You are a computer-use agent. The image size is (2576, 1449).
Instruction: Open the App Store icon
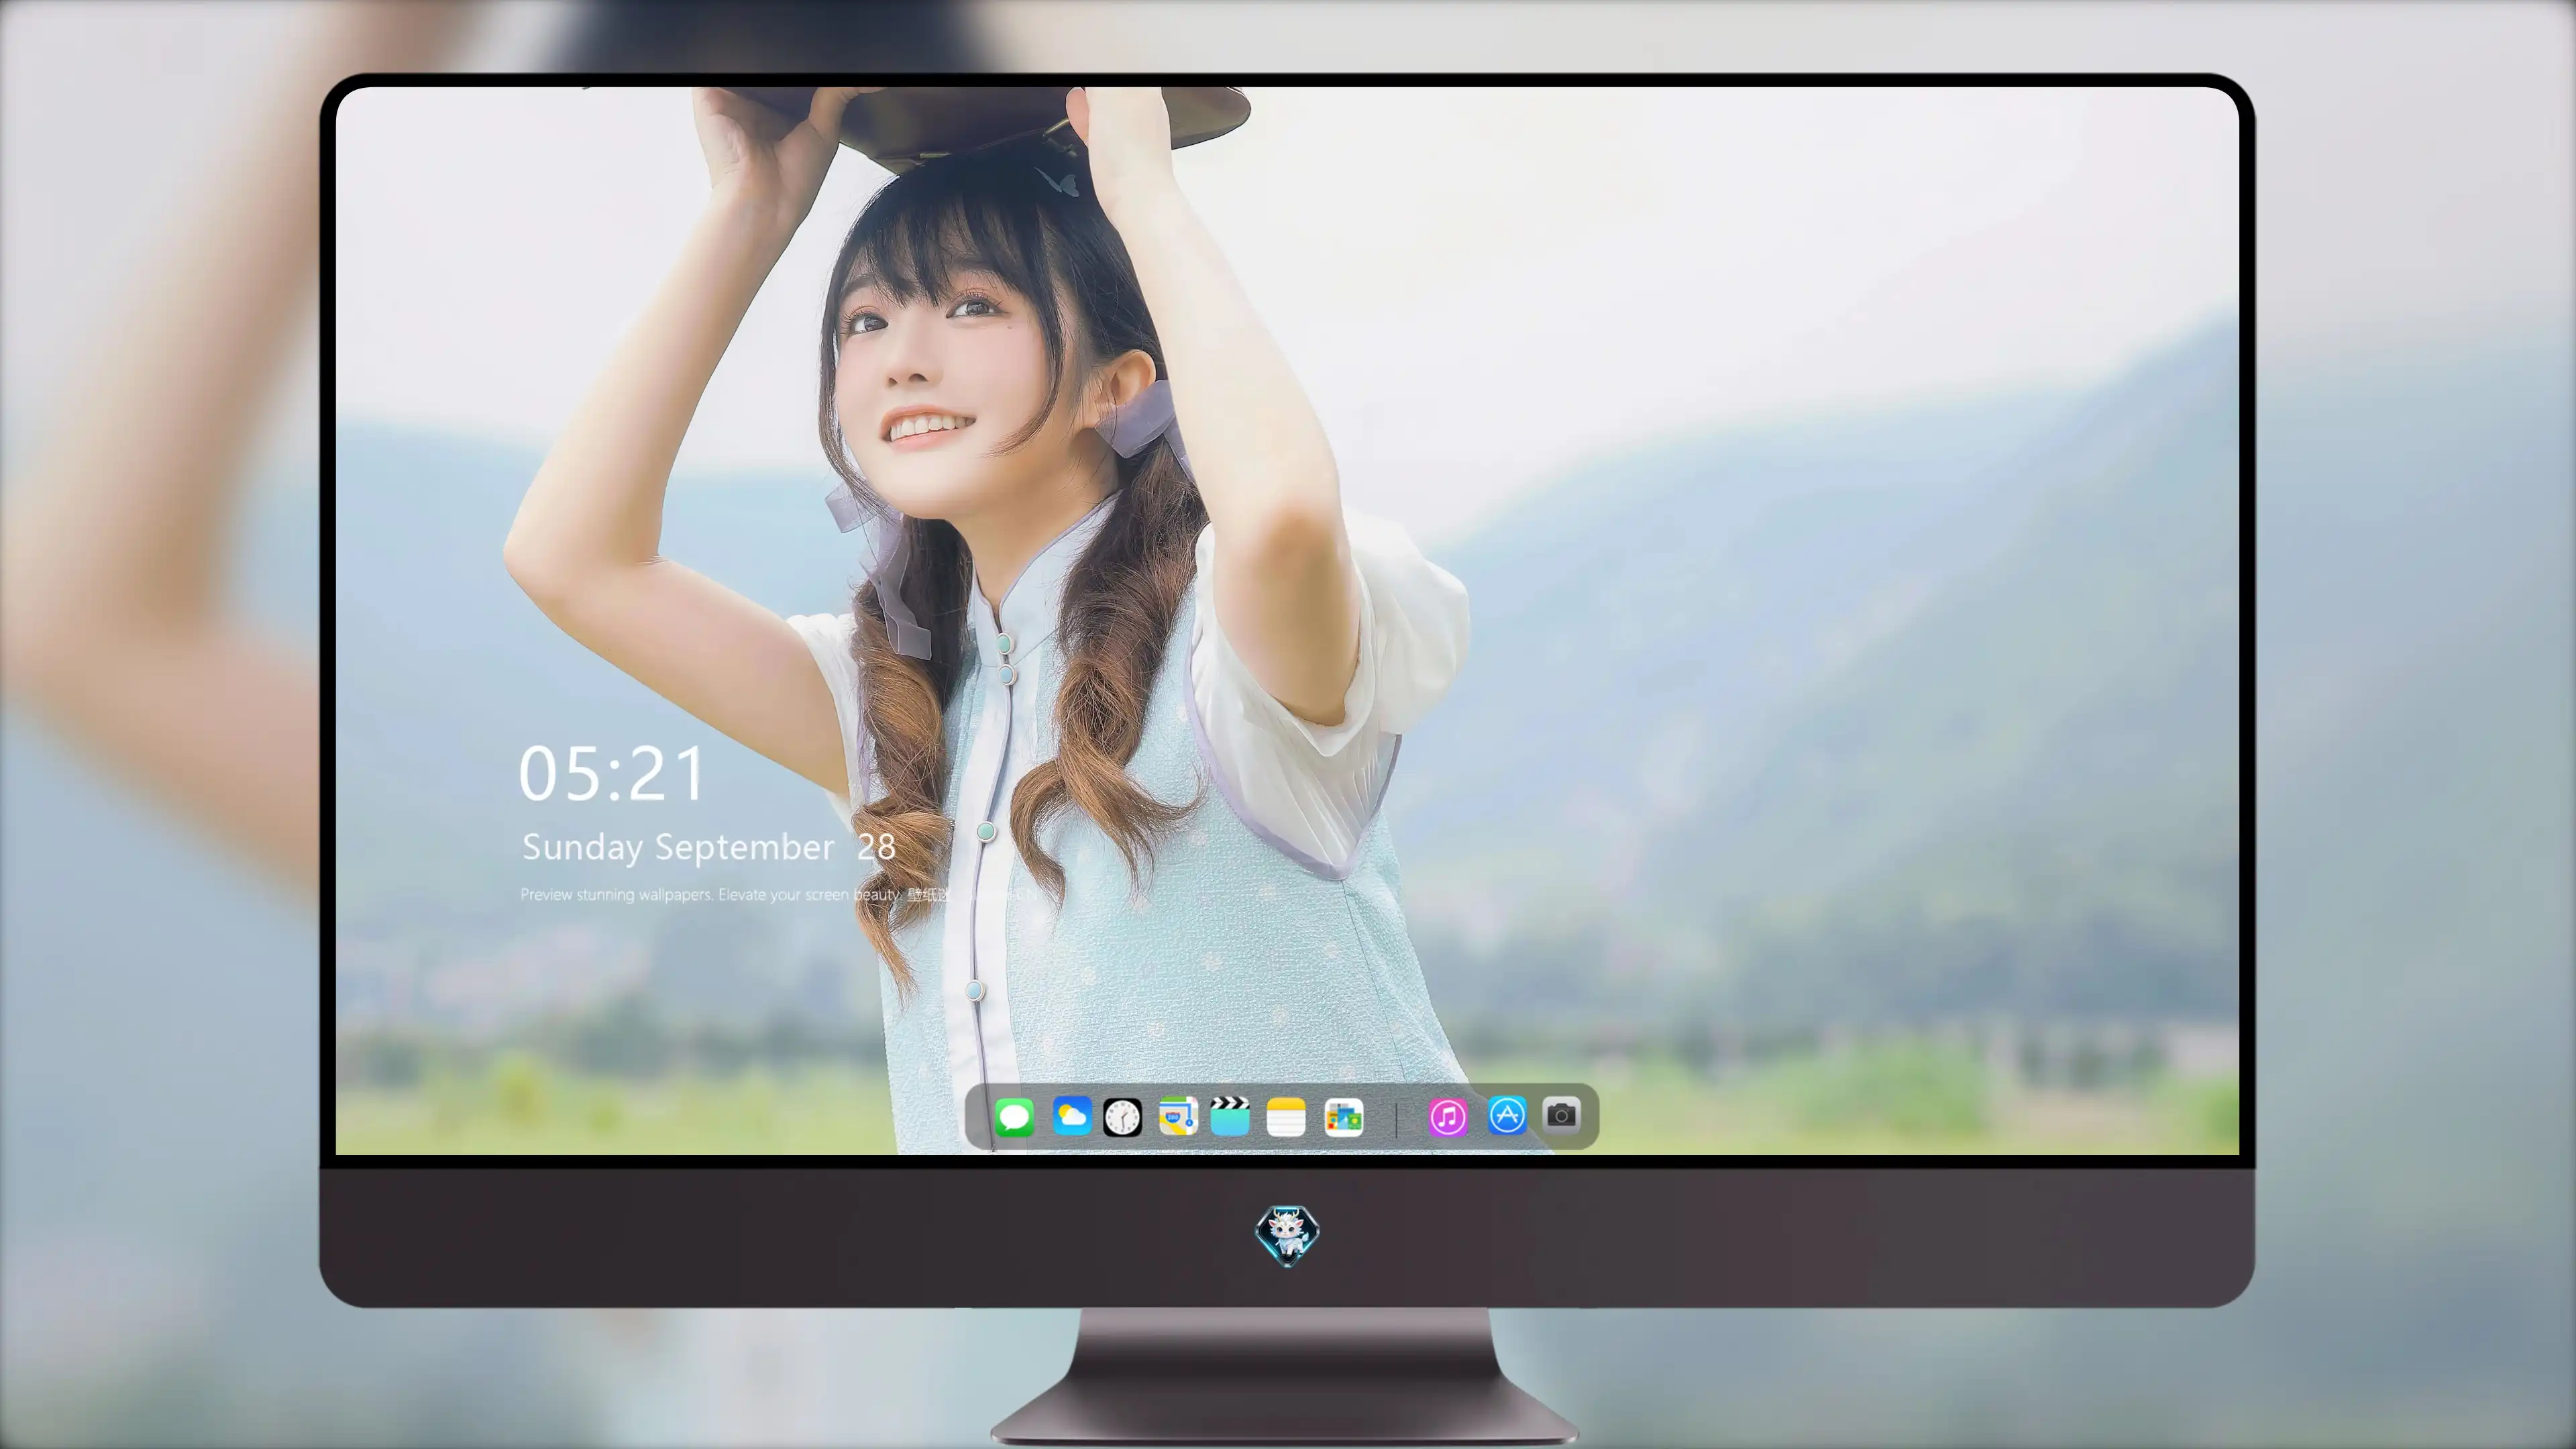tap(1507, 1115)
